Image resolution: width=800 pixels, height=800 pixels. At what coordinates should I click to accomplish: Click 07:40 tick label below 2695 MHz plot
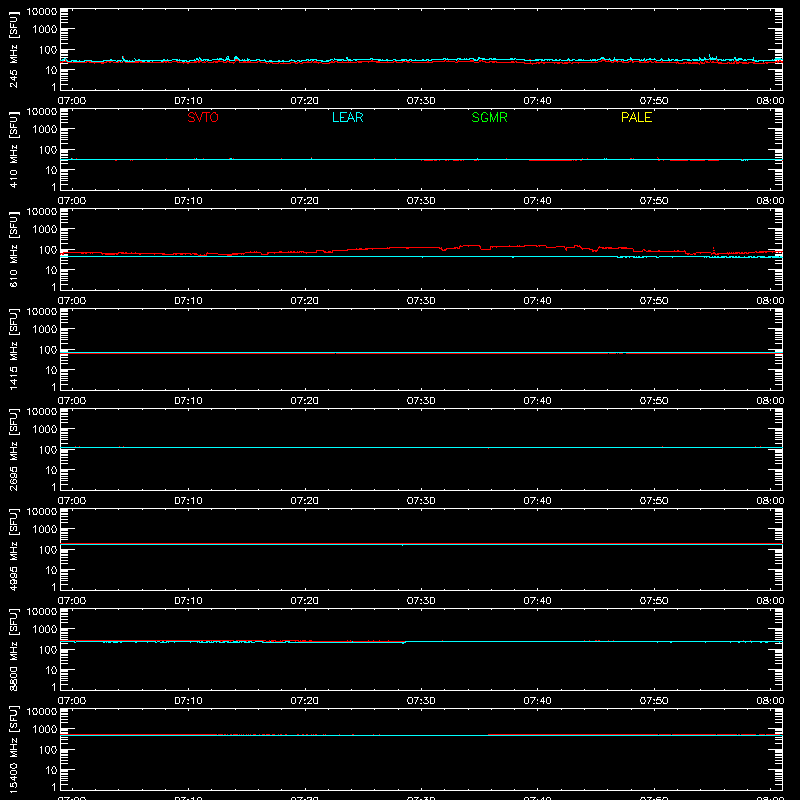537,501
